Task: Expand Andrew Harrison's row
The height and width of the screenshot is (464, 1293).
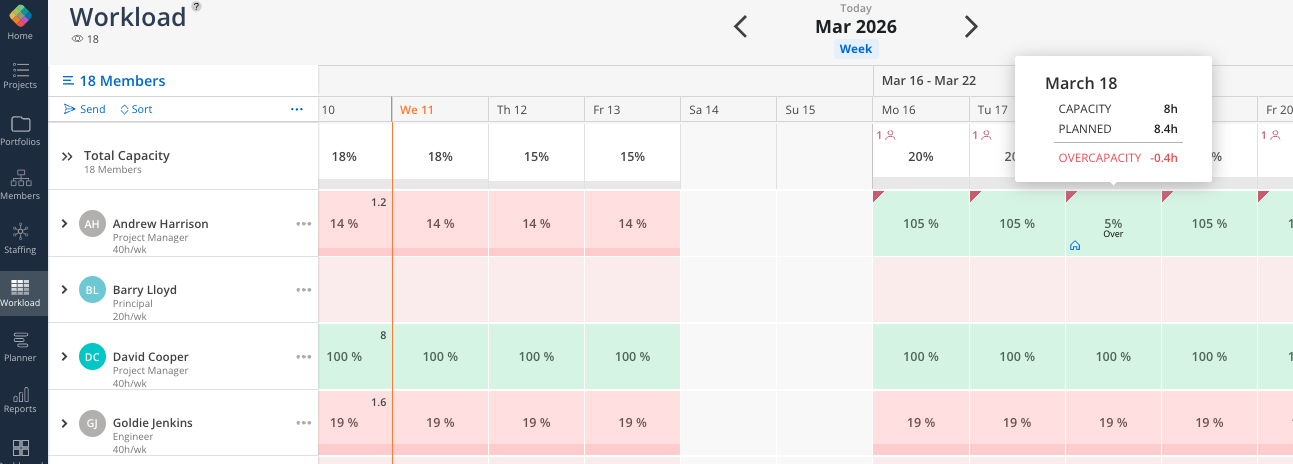Action: [65, 223]
